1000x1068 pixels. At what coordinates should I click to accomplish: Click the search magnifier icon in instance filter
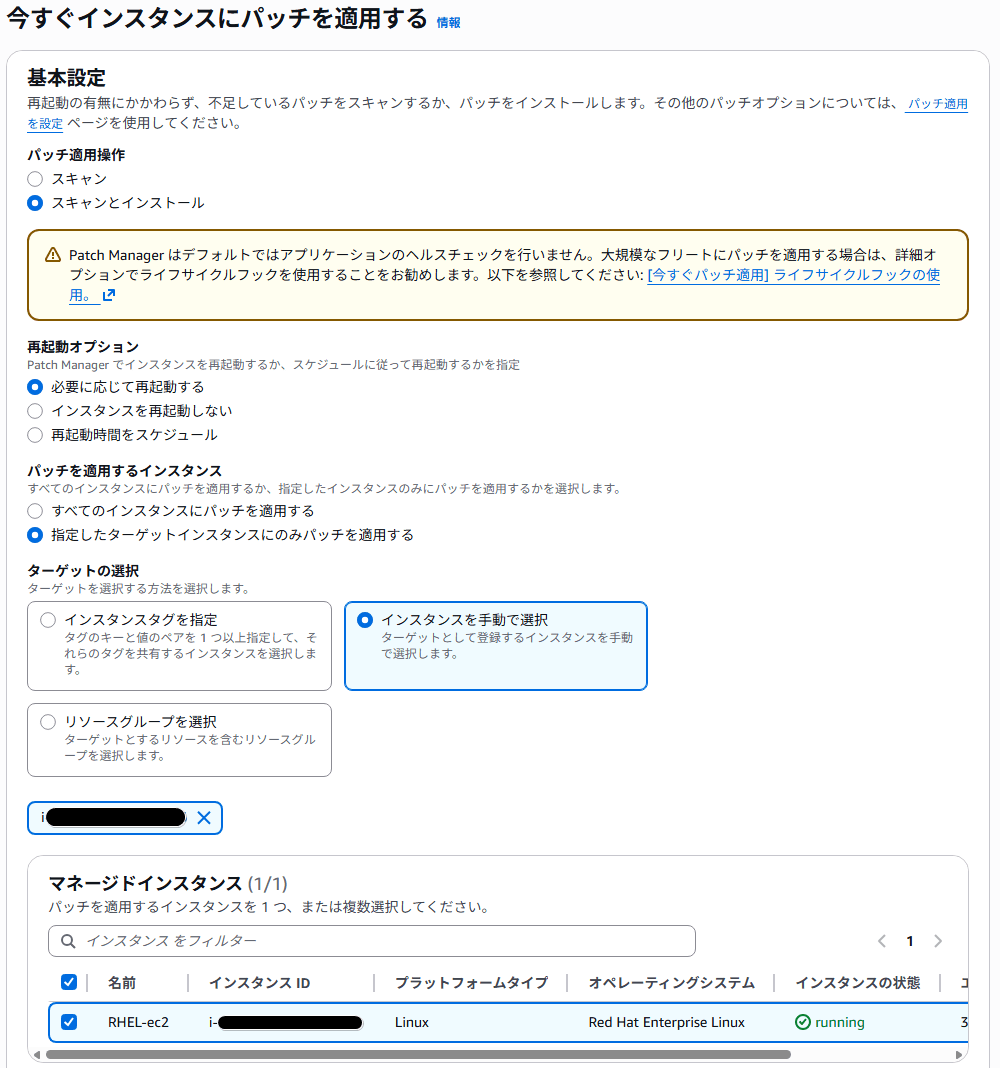point(68,941)
